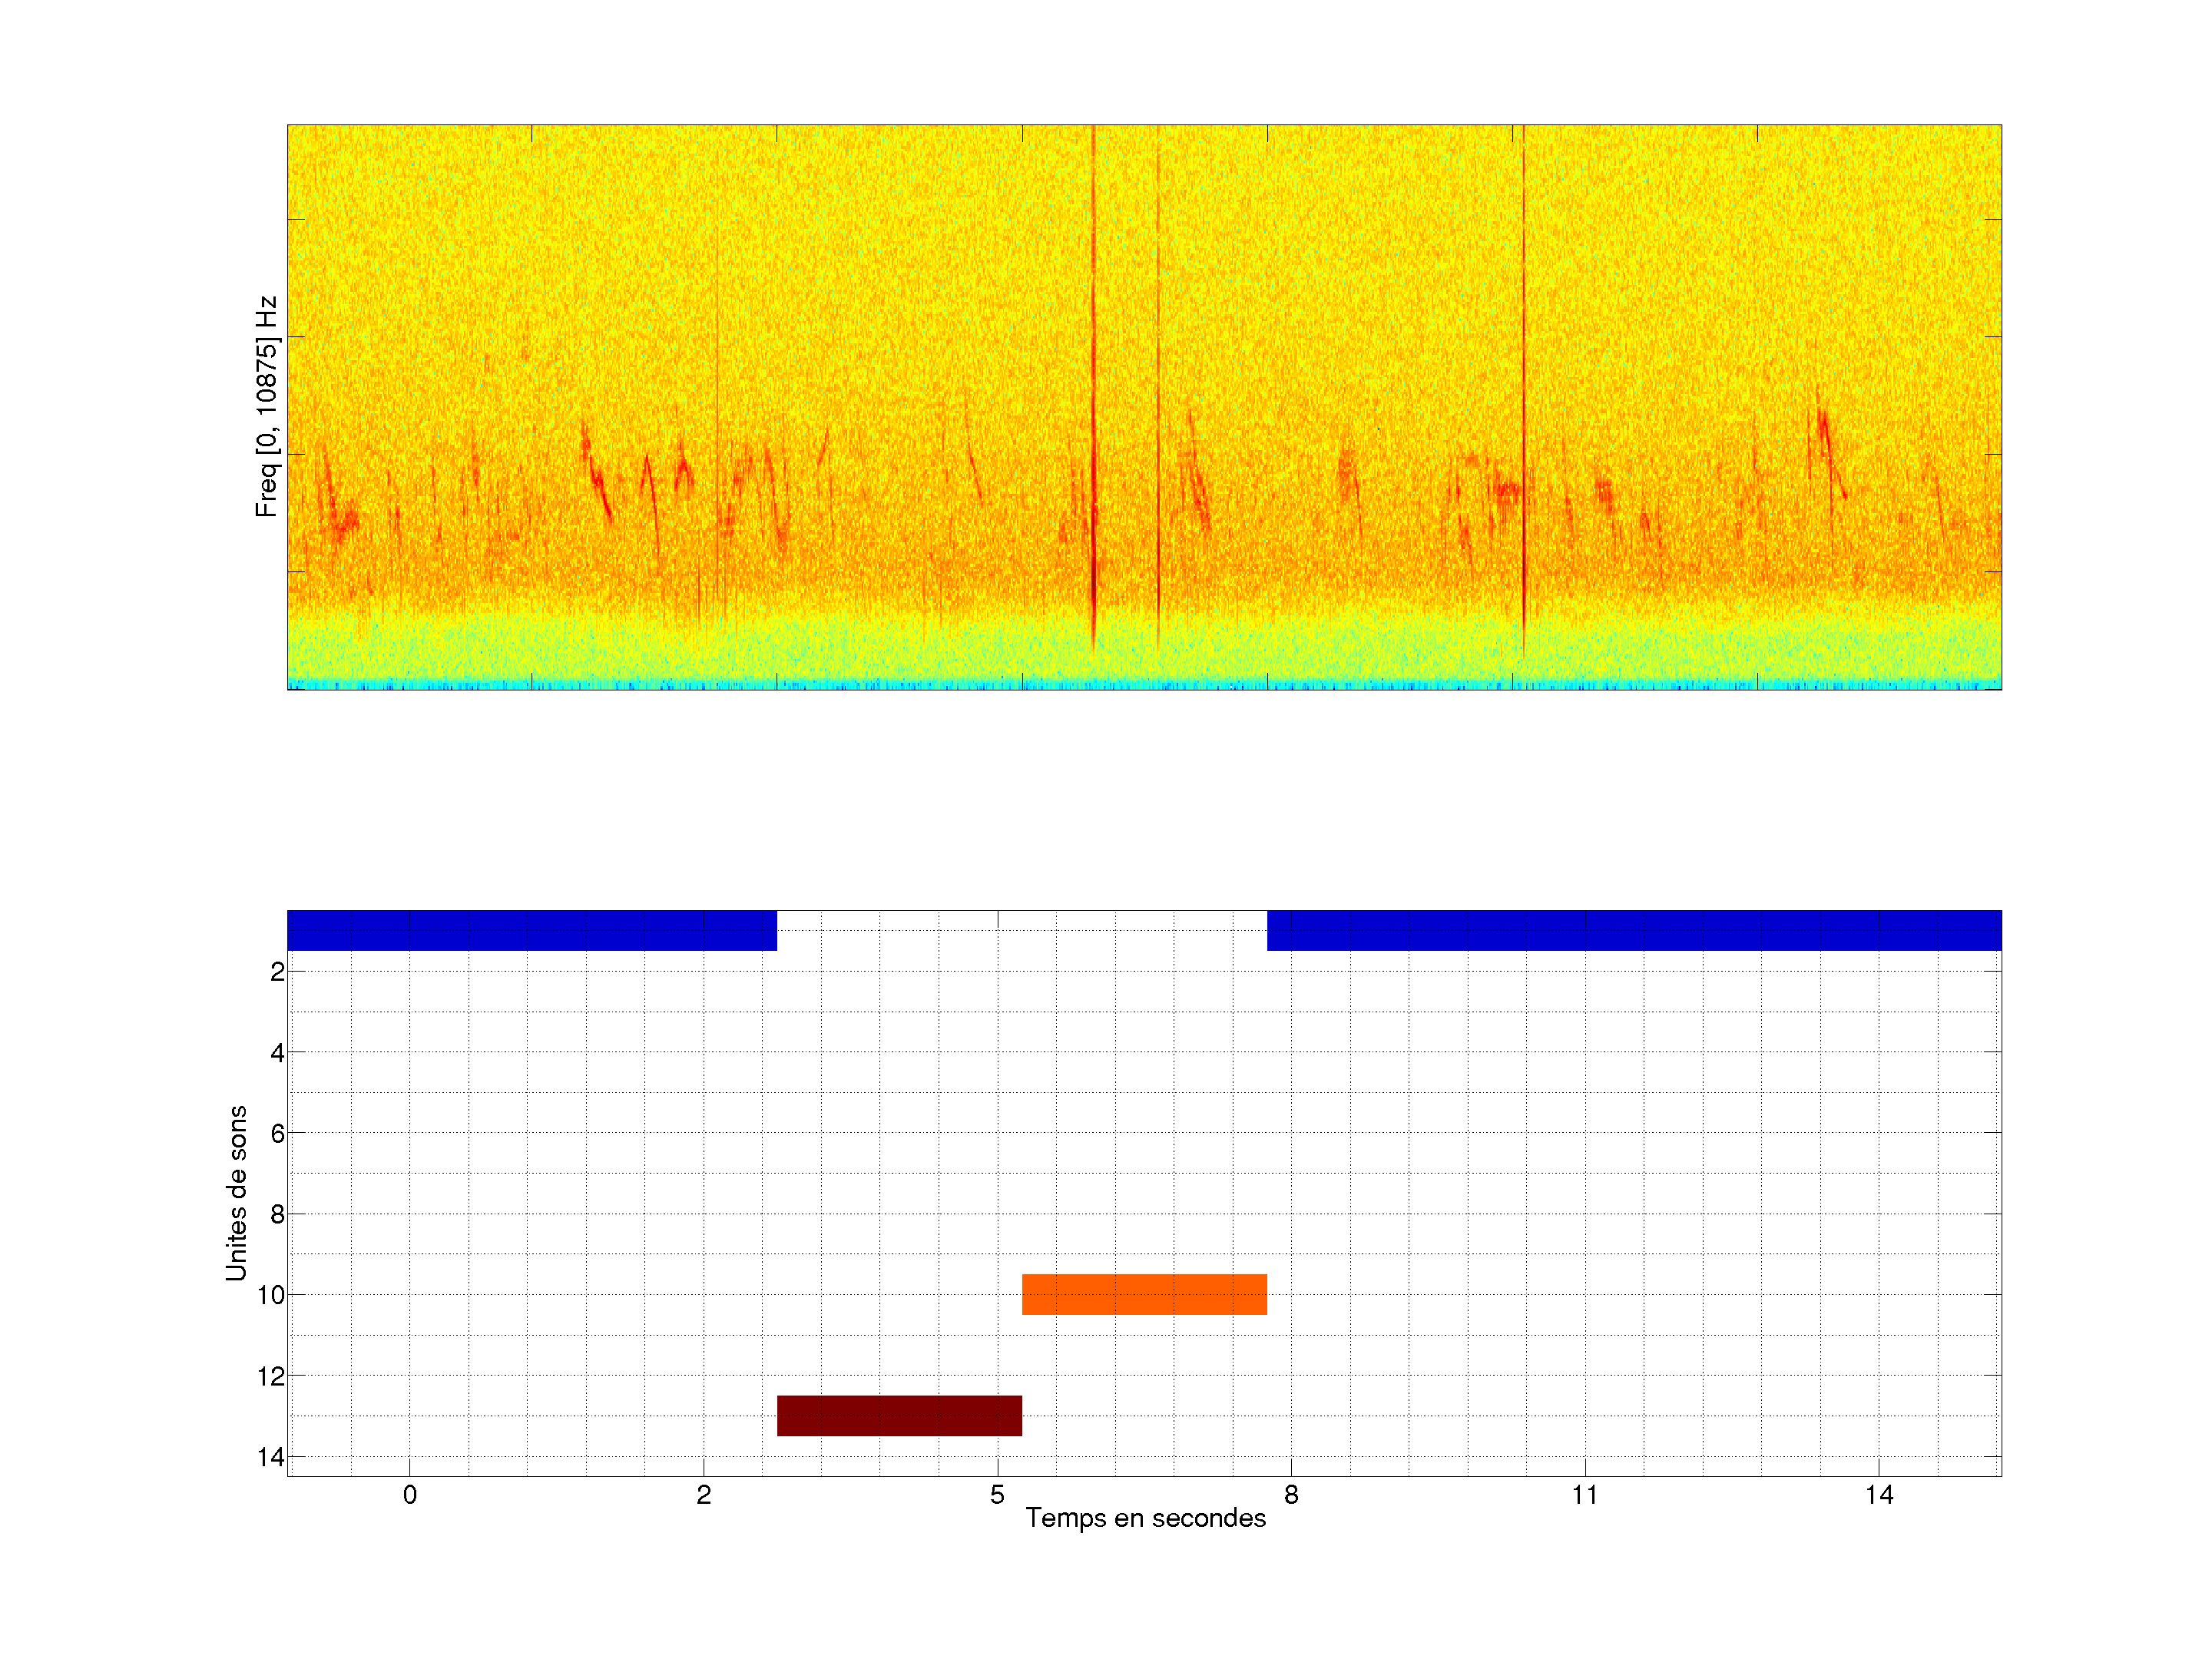Click the time axis tick label 5
This screenshot has width=2212, height=1659.
coord(997,1495)
